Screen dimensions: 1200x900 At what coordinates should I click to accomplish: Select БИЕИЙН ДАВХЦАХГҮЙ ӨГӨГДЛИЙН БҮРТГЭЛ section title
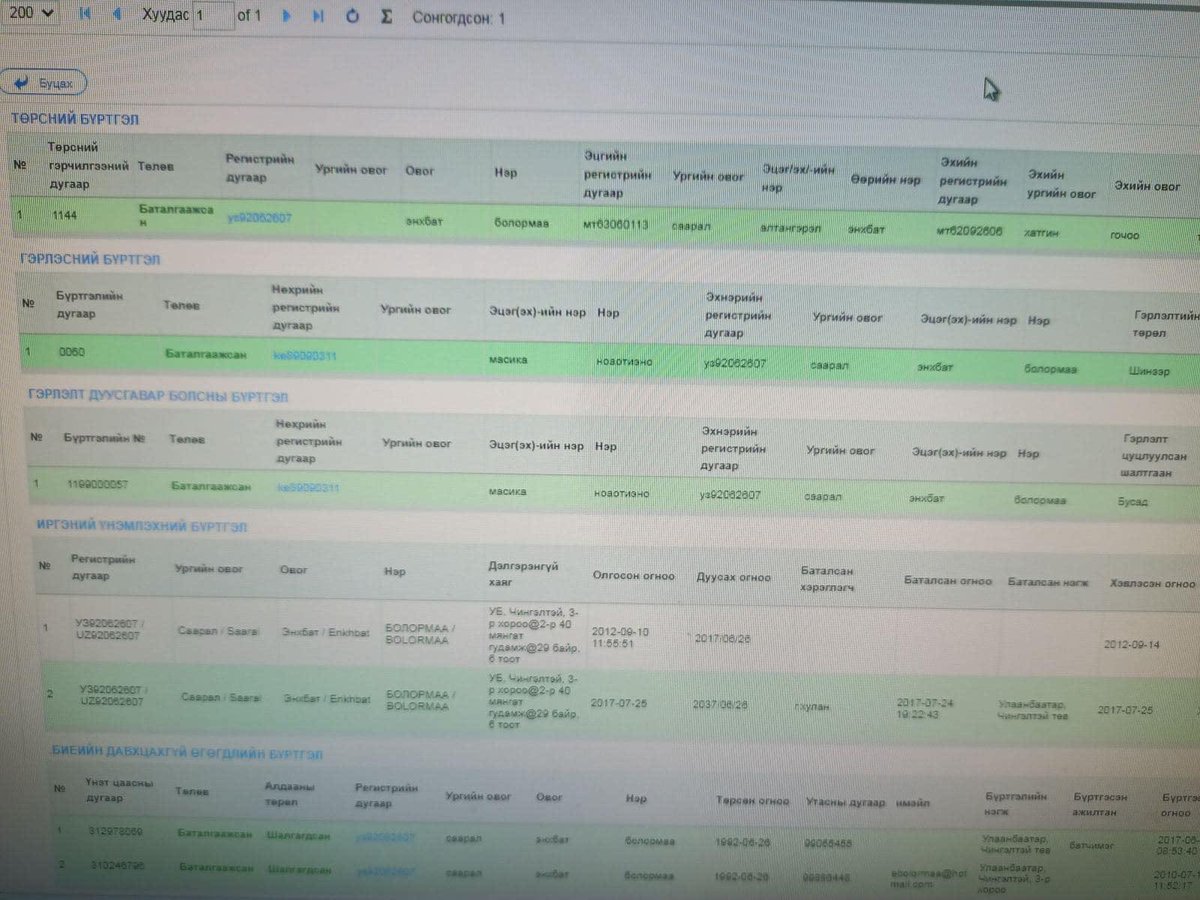188,753
